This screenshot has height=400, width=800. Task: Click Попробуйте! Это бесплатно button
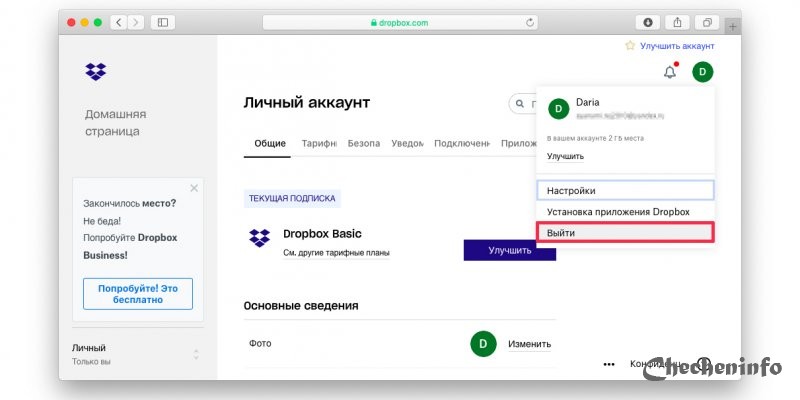(138, 294)
